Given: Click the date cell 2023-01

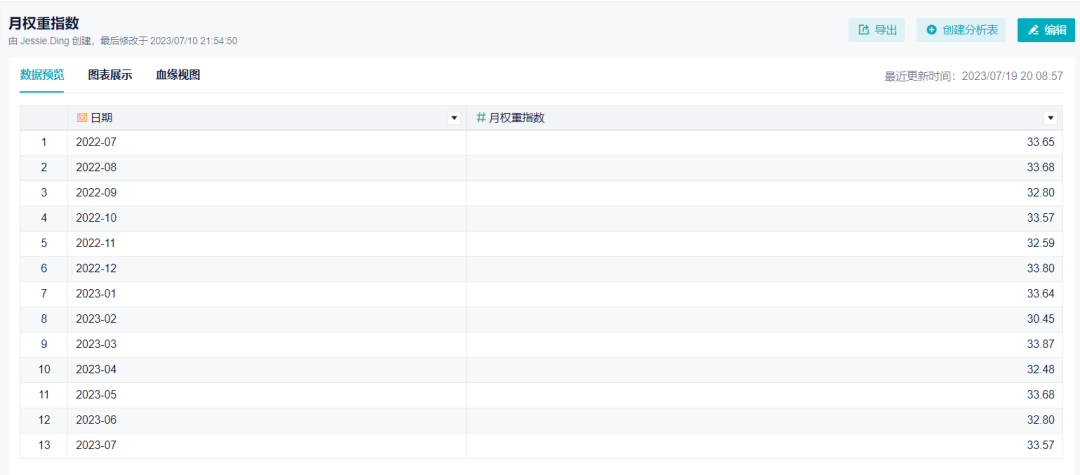Looking at the screenshot, I should coord(267,294).
